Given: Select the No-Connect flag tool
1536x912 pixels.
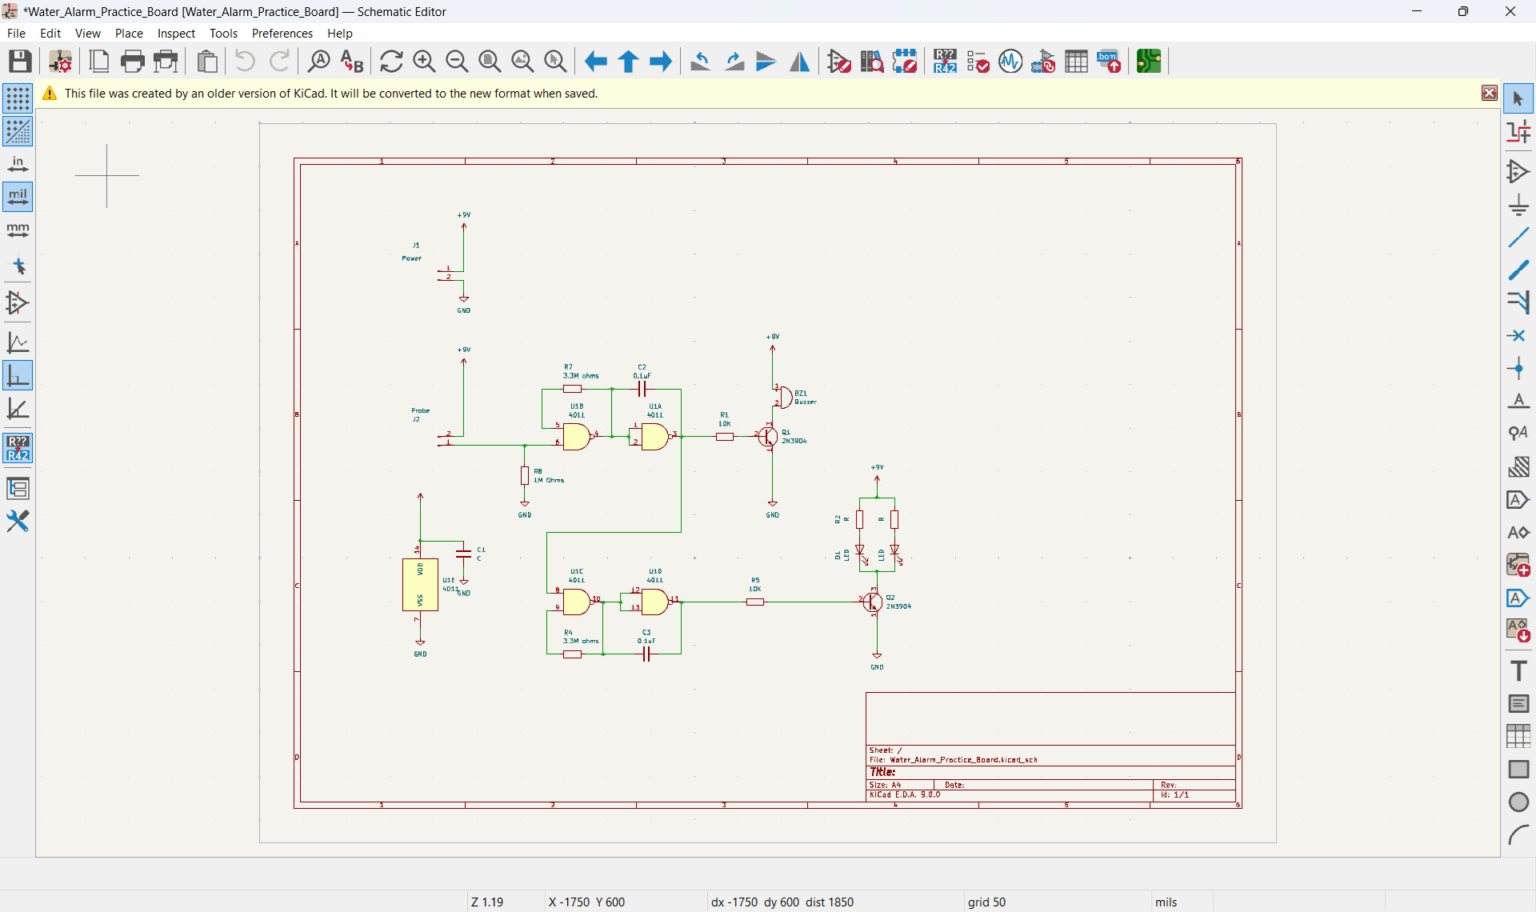Looking at the screenshot, I should (x=1518, y=336).
